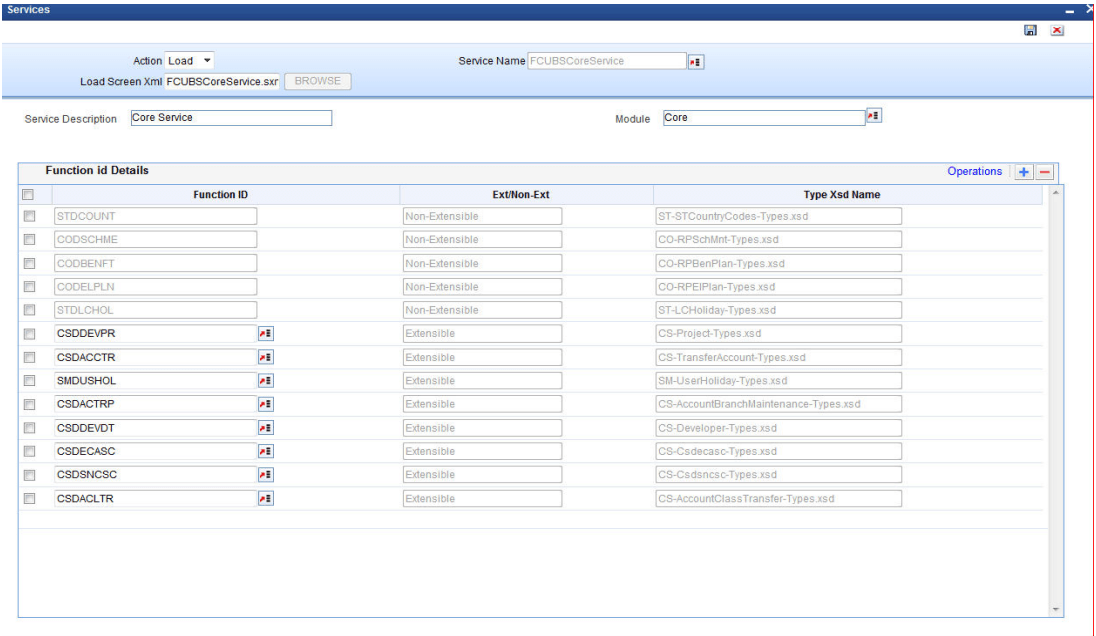The width and height of the screenshot is (1096, 636).
Task: Open the Module lookup icon
Action: 874,115
